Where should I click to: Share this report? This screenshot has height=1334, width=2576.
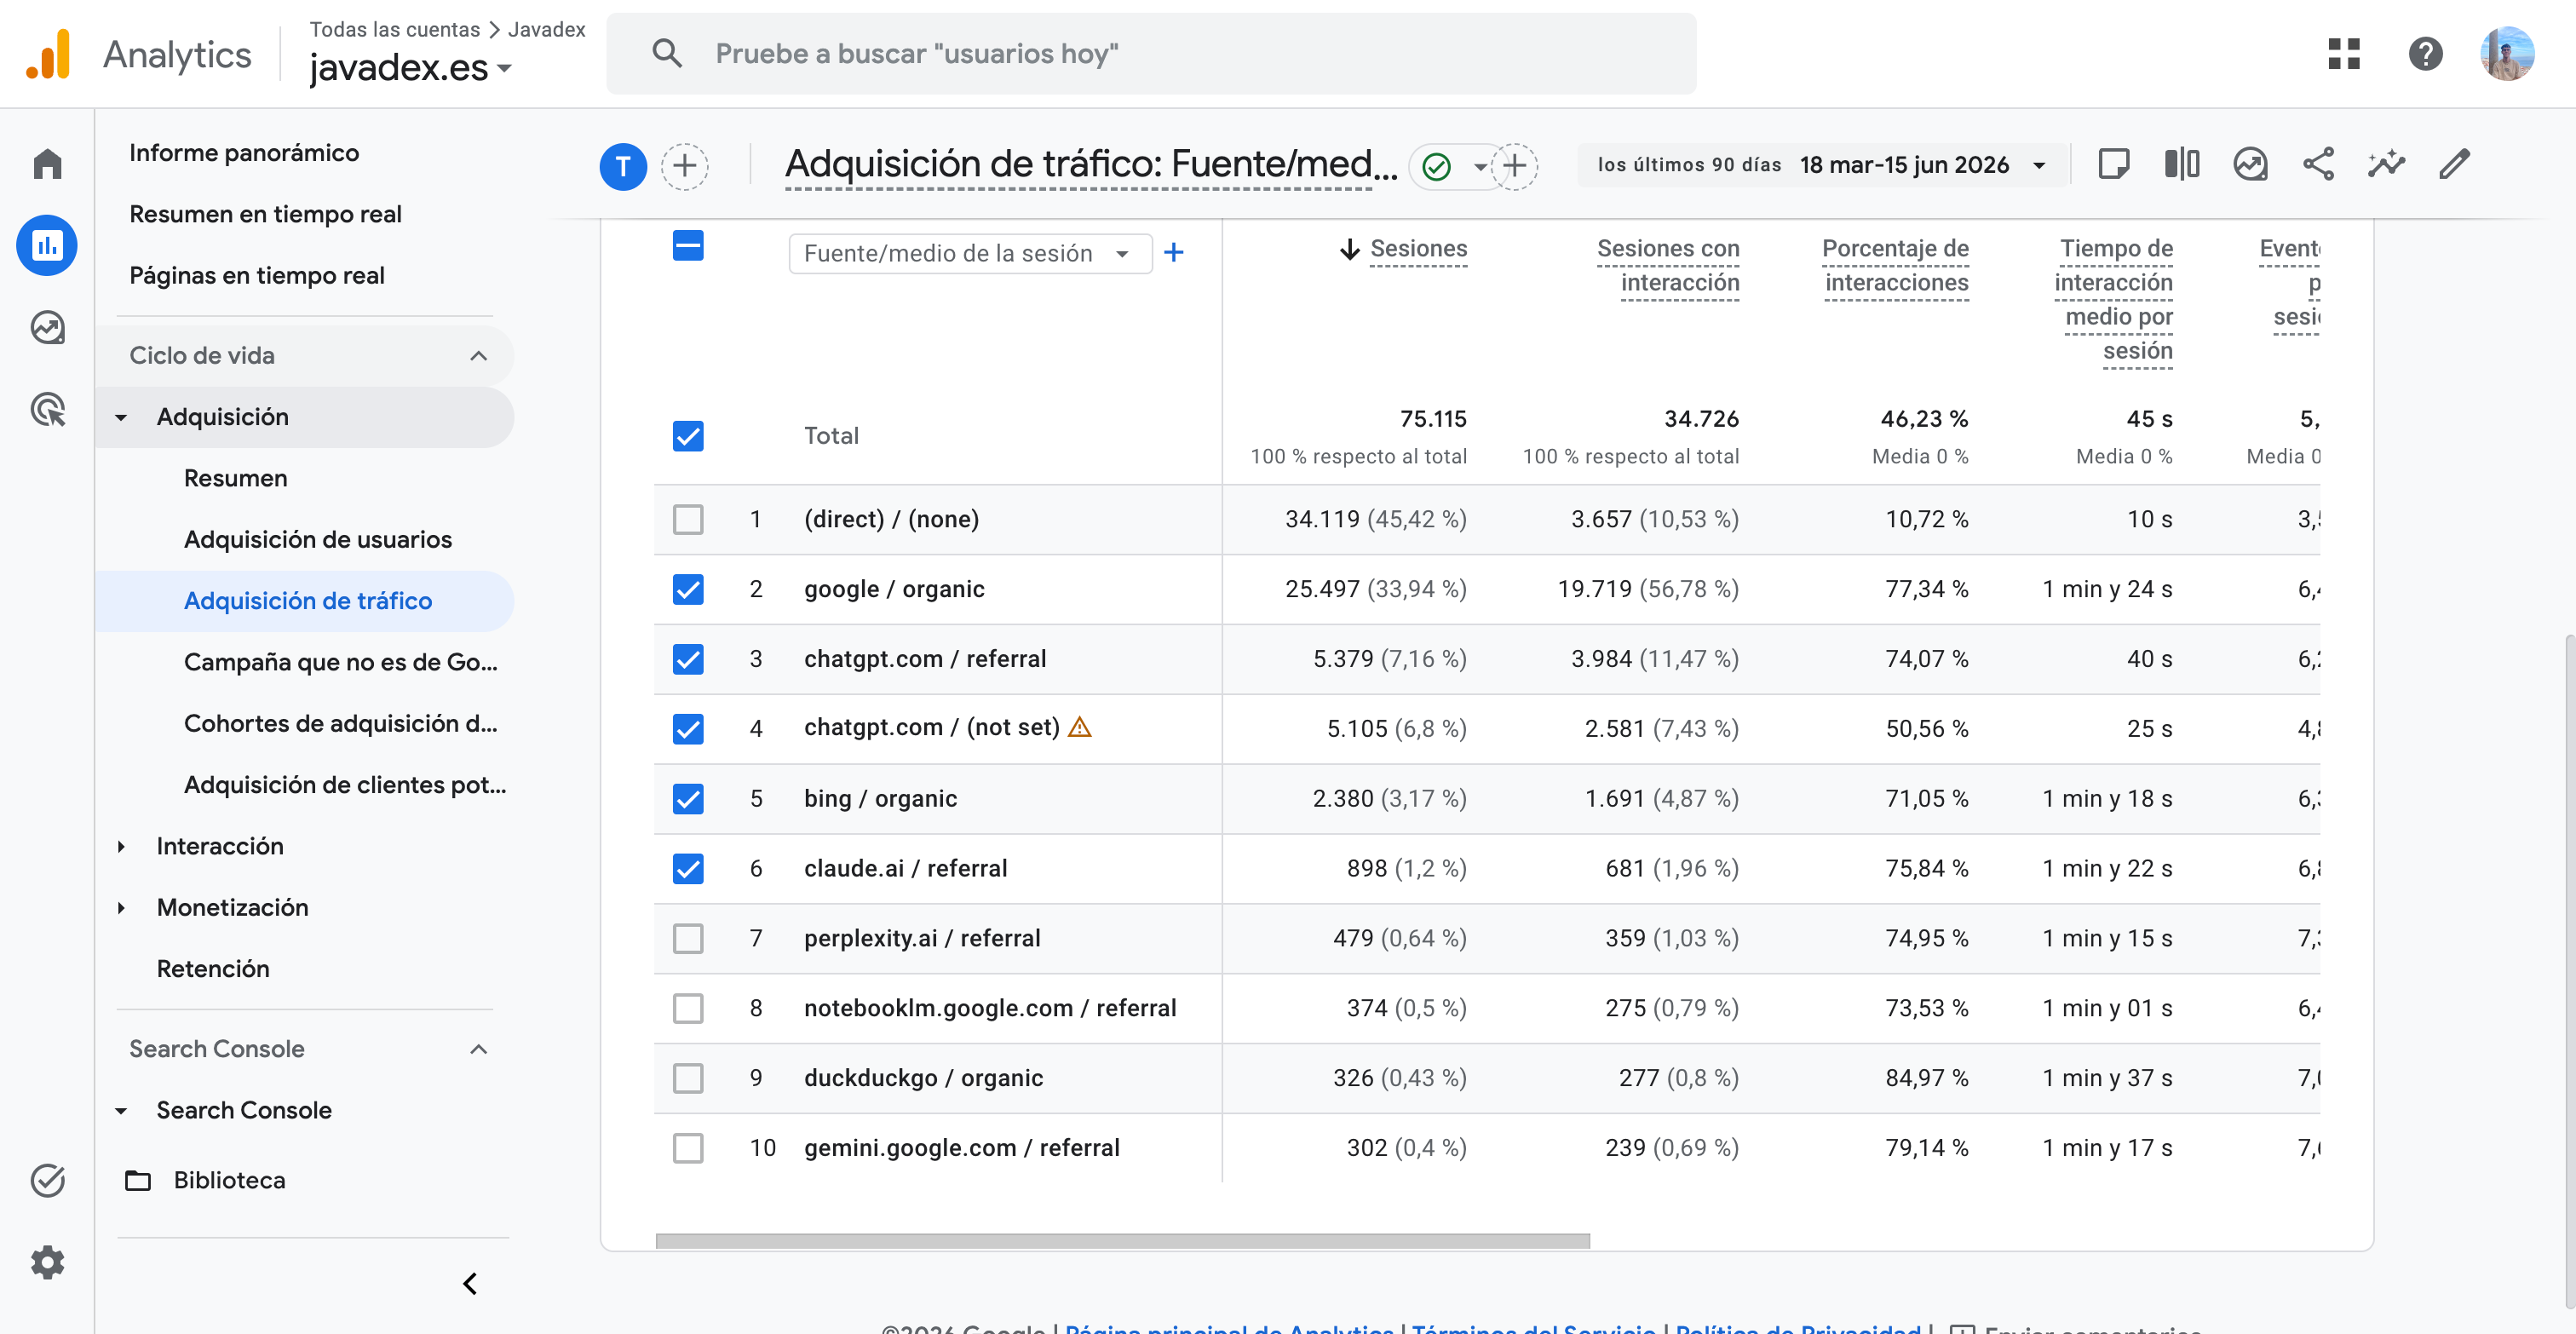(2318, 163)
